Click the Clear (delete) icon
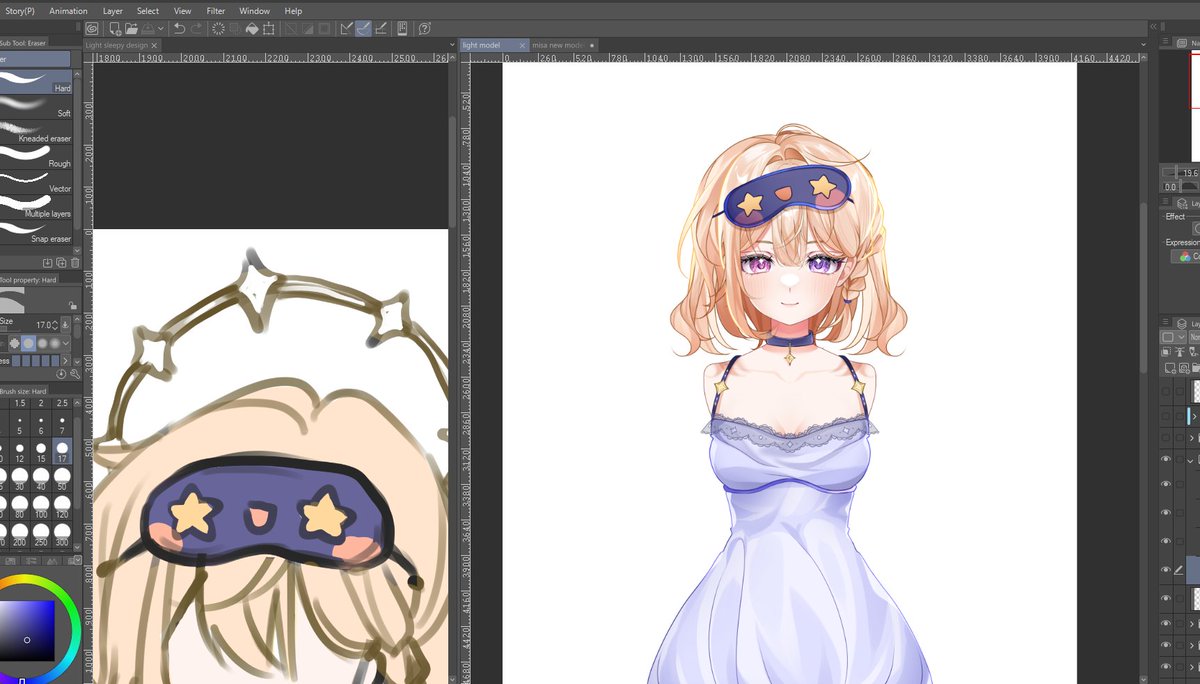Screen dimensions: 1200x684 coord(218,29)
